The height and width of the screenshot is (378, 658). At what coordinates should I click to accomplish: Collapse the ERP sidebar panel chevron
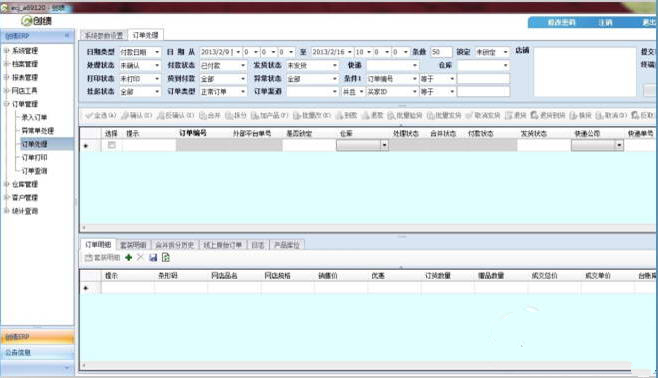67,36
